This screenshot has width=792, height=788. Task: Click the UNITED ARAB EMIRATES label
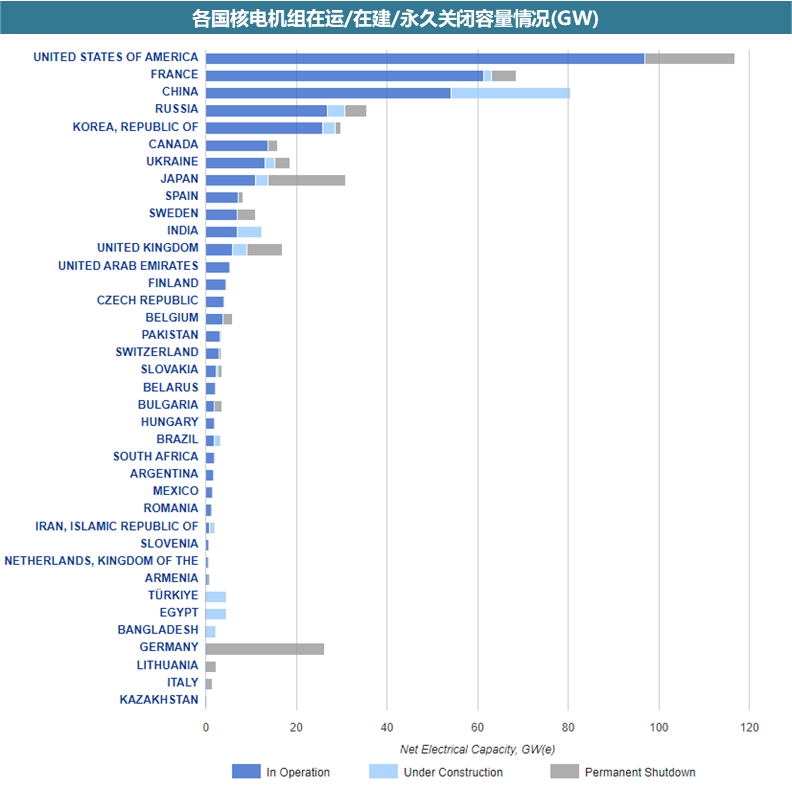pos(128,266)
